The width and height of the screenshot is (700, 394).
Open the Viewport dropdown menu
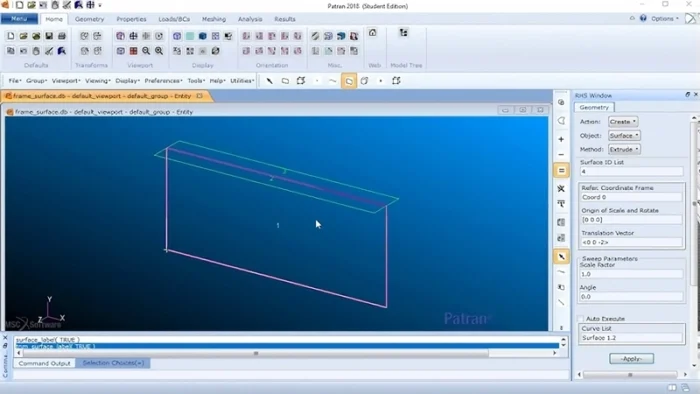(x=66, y=81)
